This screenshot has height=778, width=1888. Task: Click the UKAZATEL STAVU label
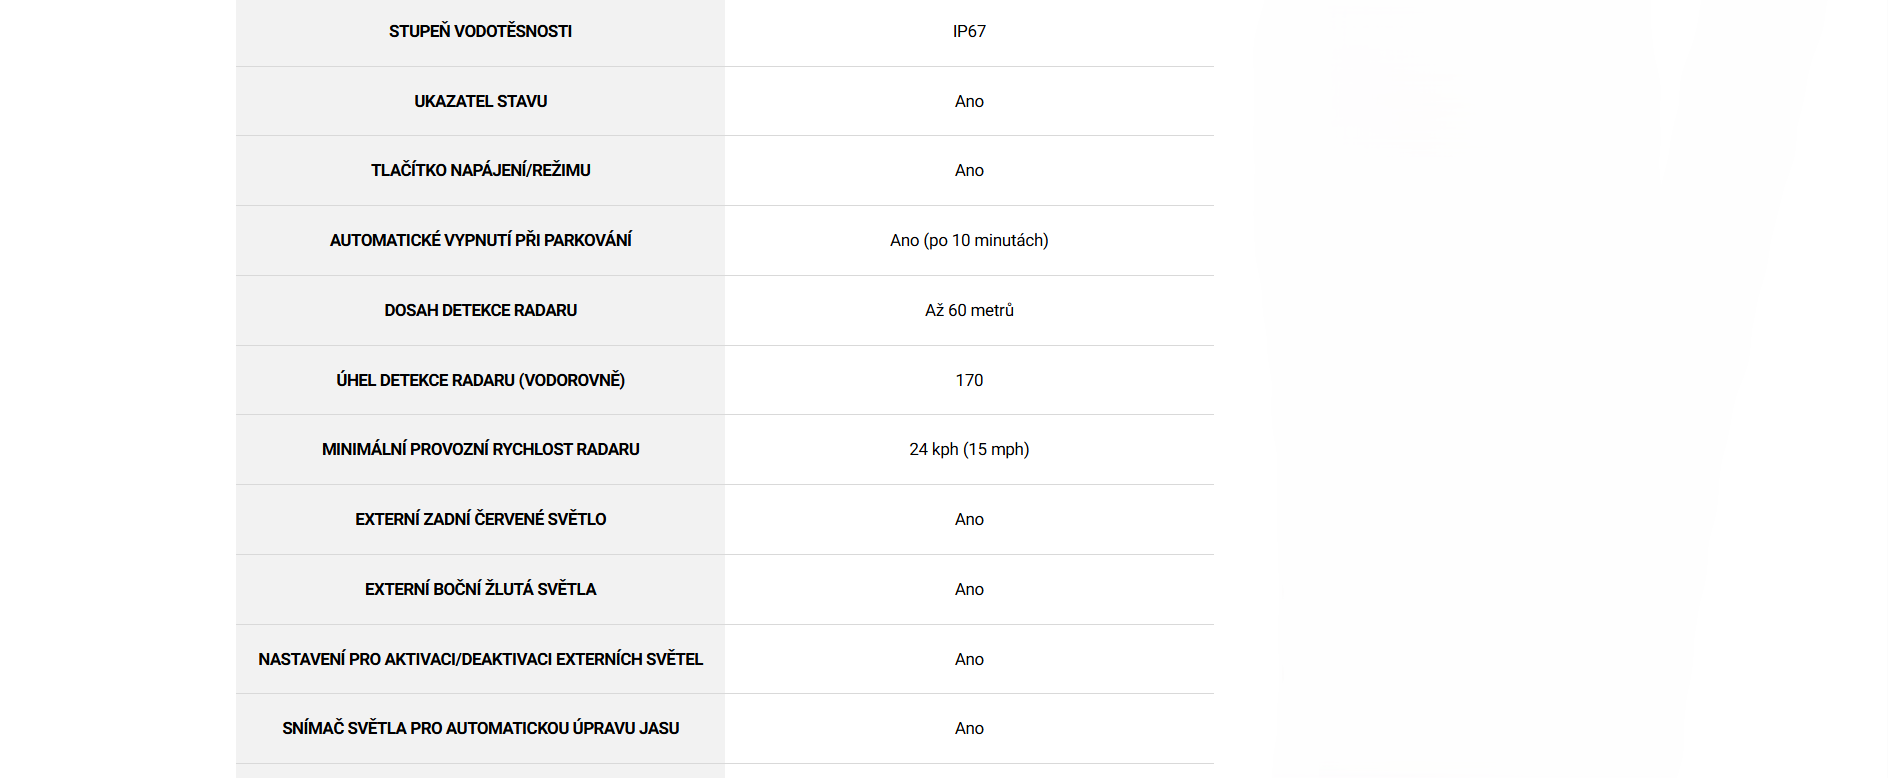click(480, 101)
